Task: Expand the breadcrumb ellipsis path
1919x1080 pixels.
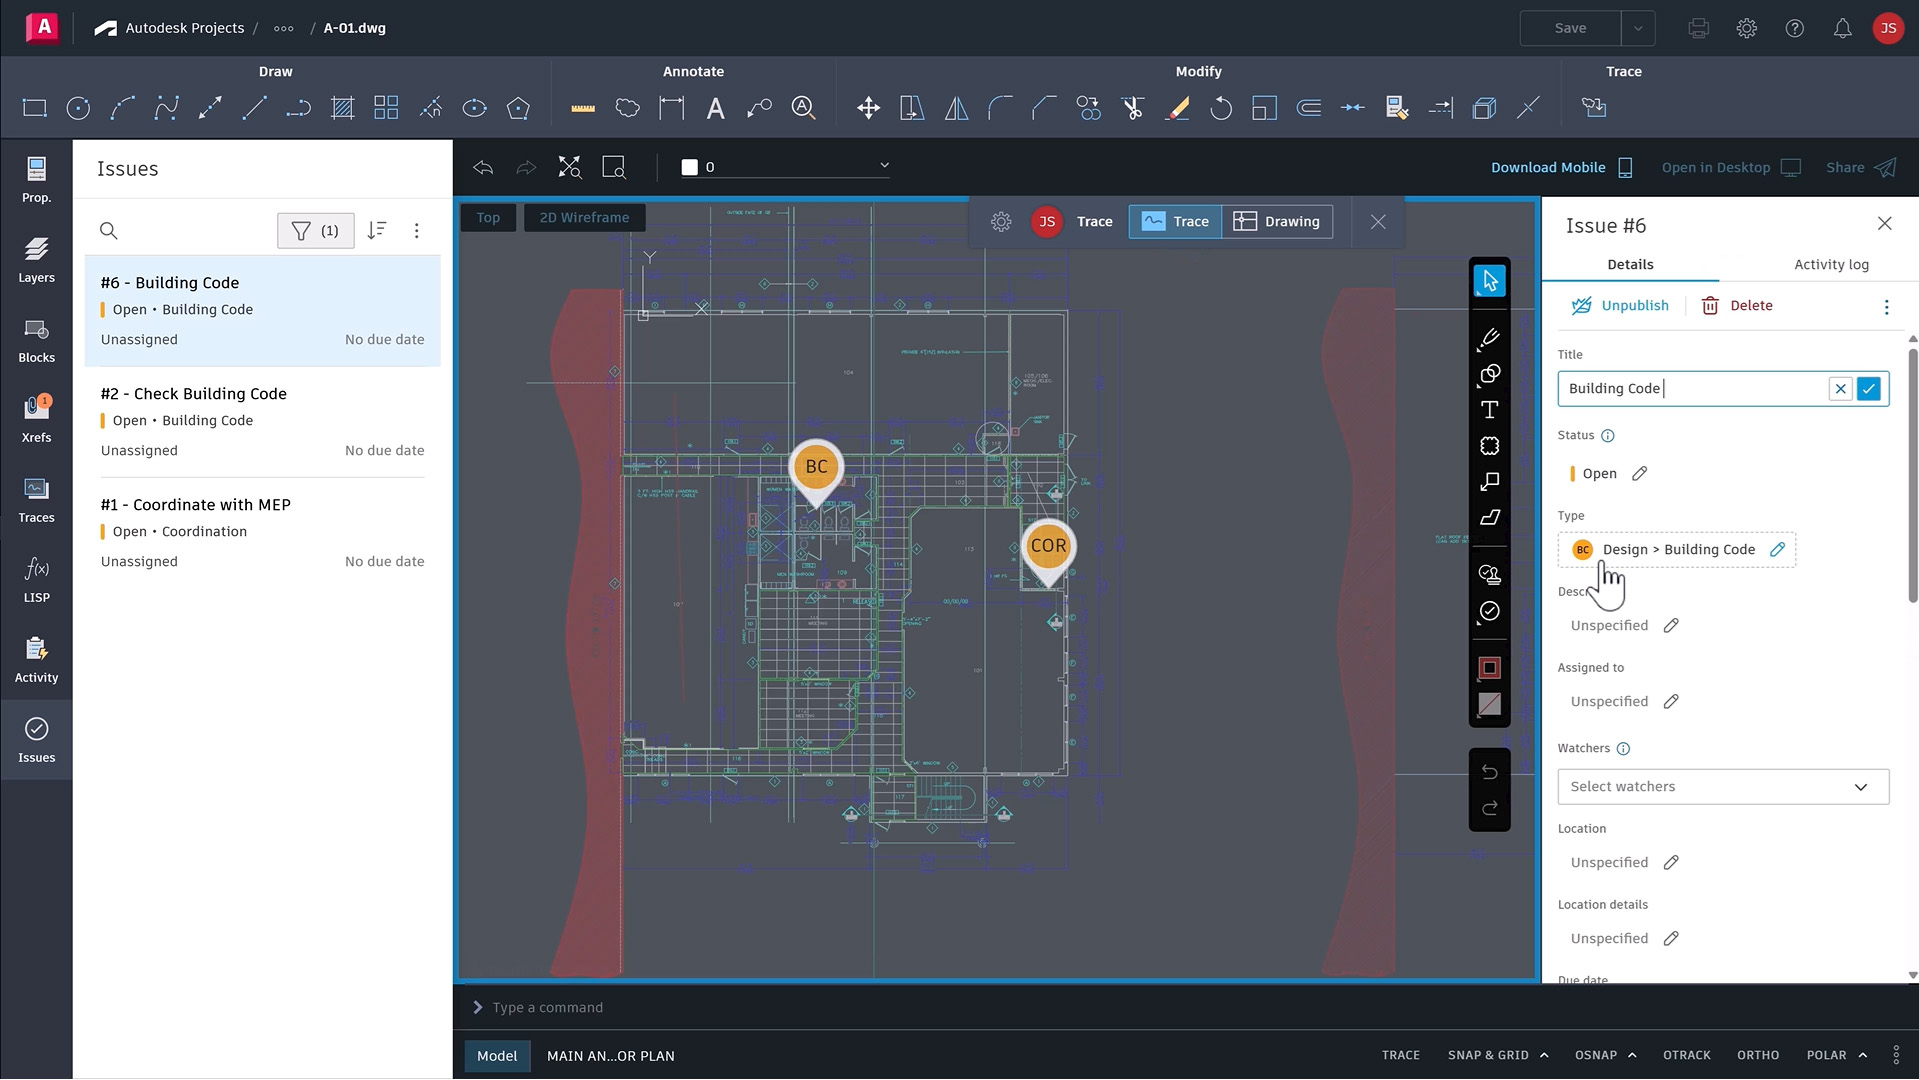Action: [284, 28]
